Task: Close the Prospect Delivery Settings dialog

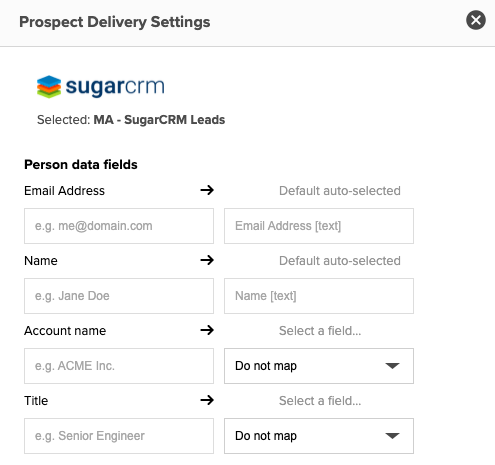Action: (476, 20)
